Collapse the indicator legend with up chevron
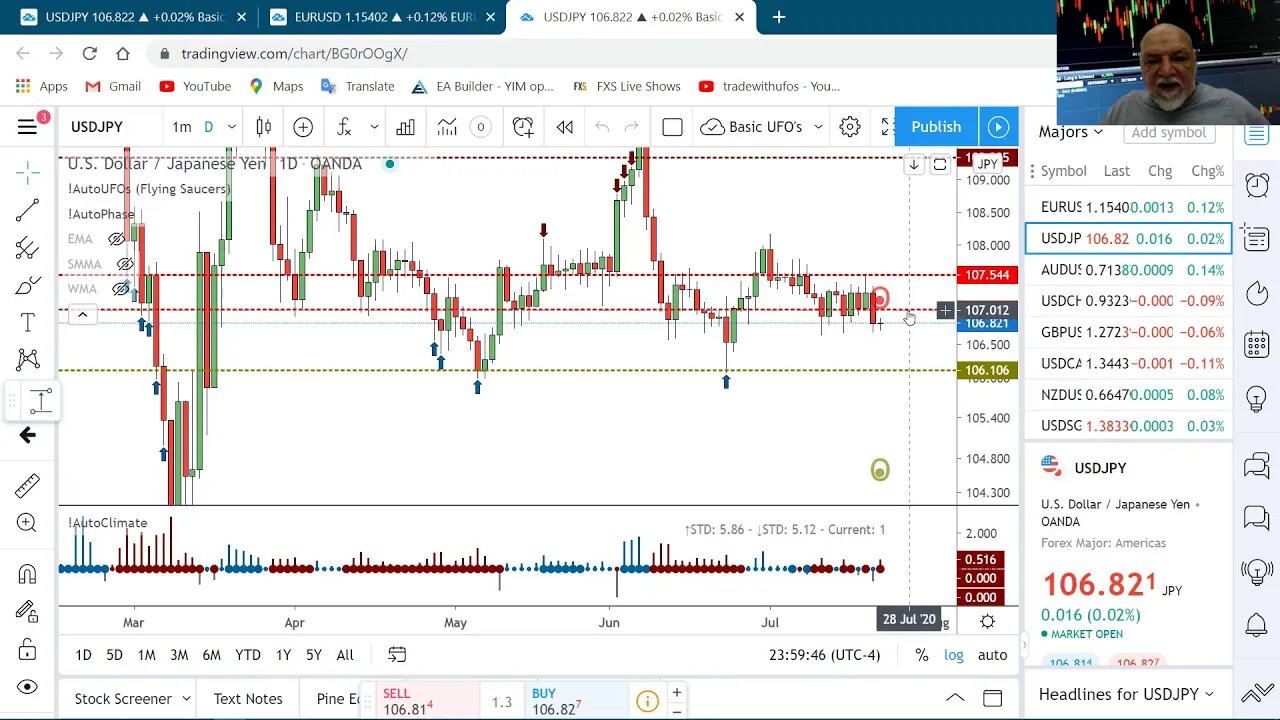The width and height of the screenshot is (1280, 720). point(82,315)
